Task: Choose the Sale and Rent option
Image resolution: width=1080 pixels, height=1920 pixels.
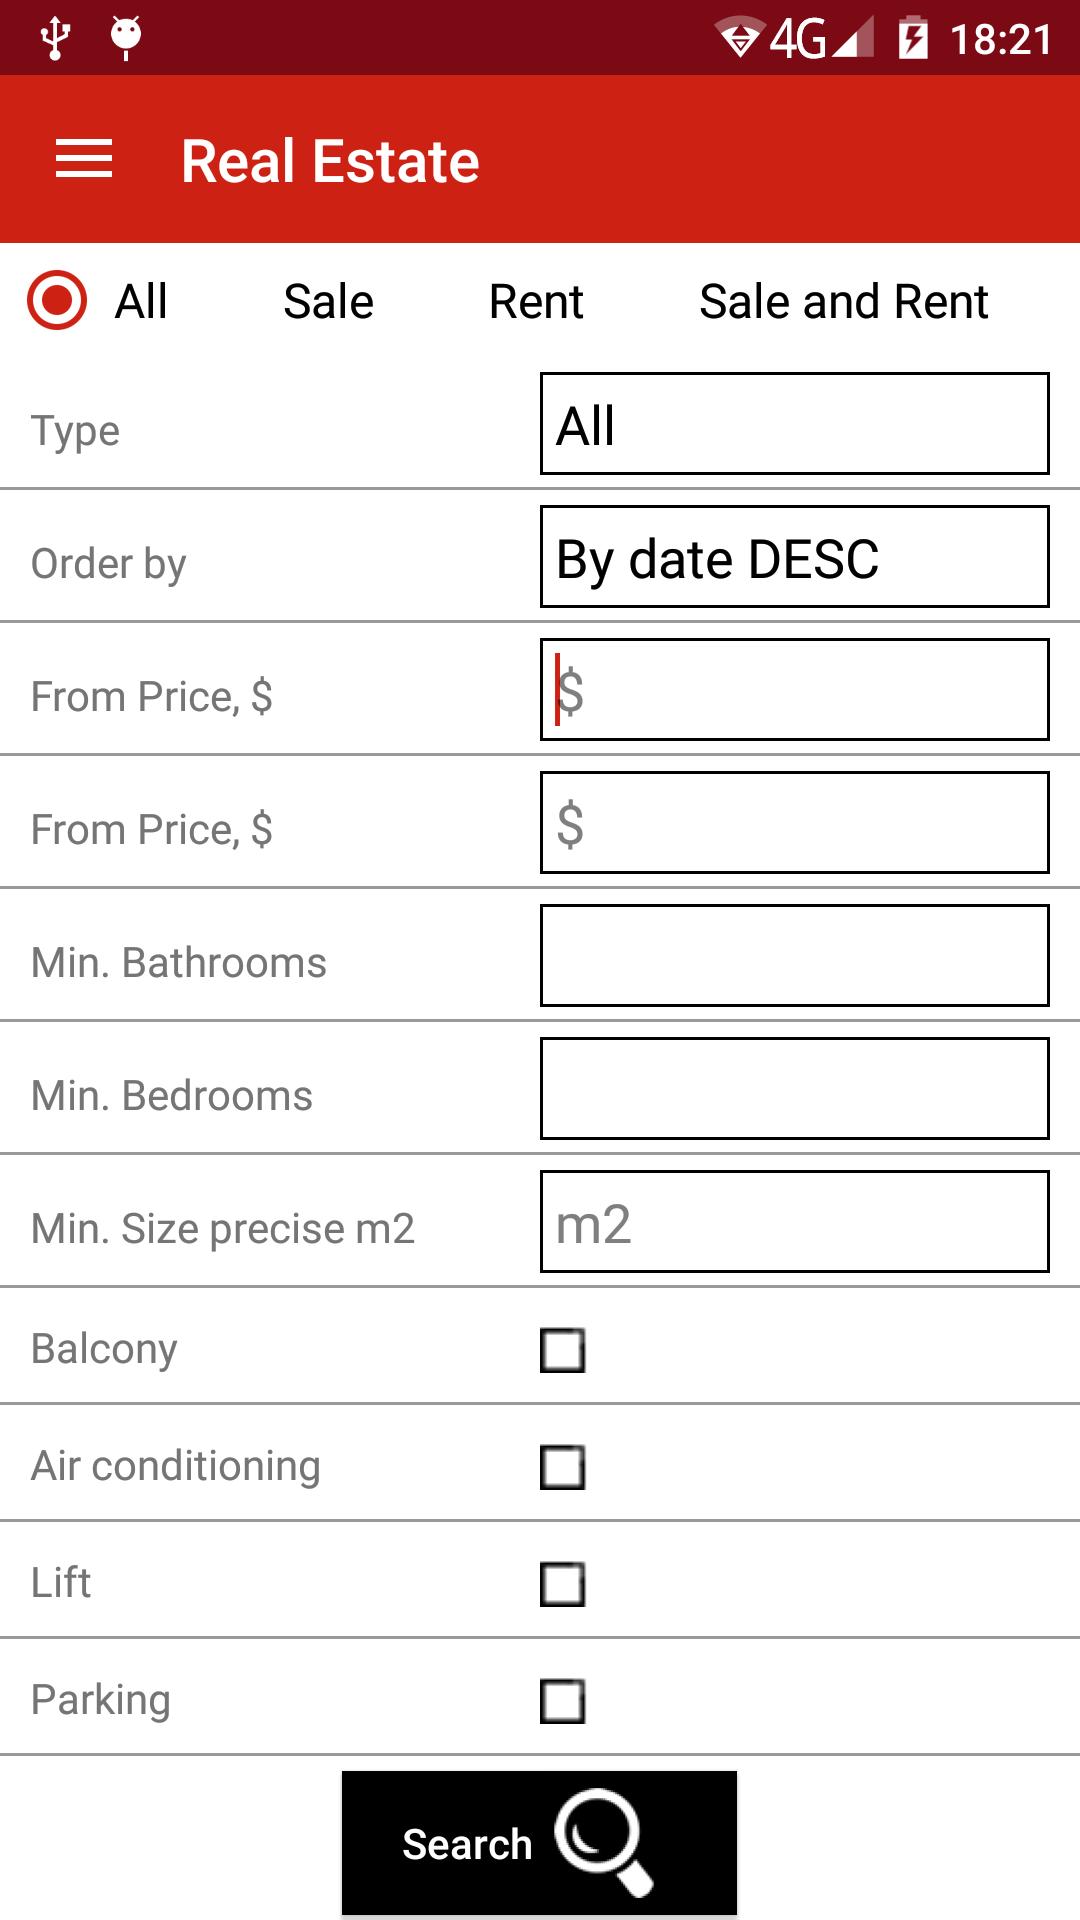Action: pyautogui.click(x=844, y=301)
